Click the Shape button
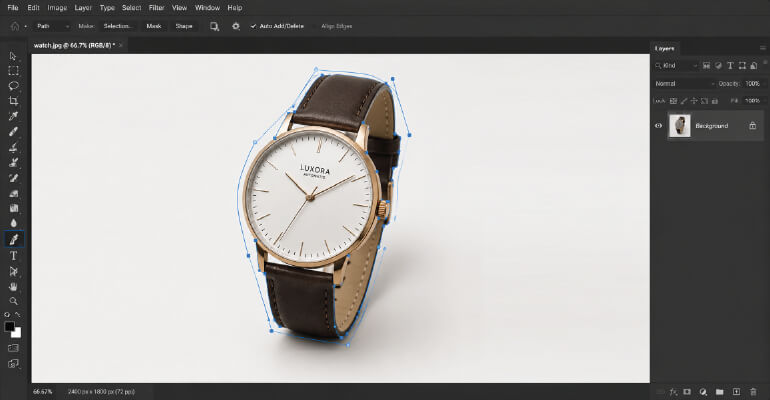The image size is (770, 400). tap(184, 27)
